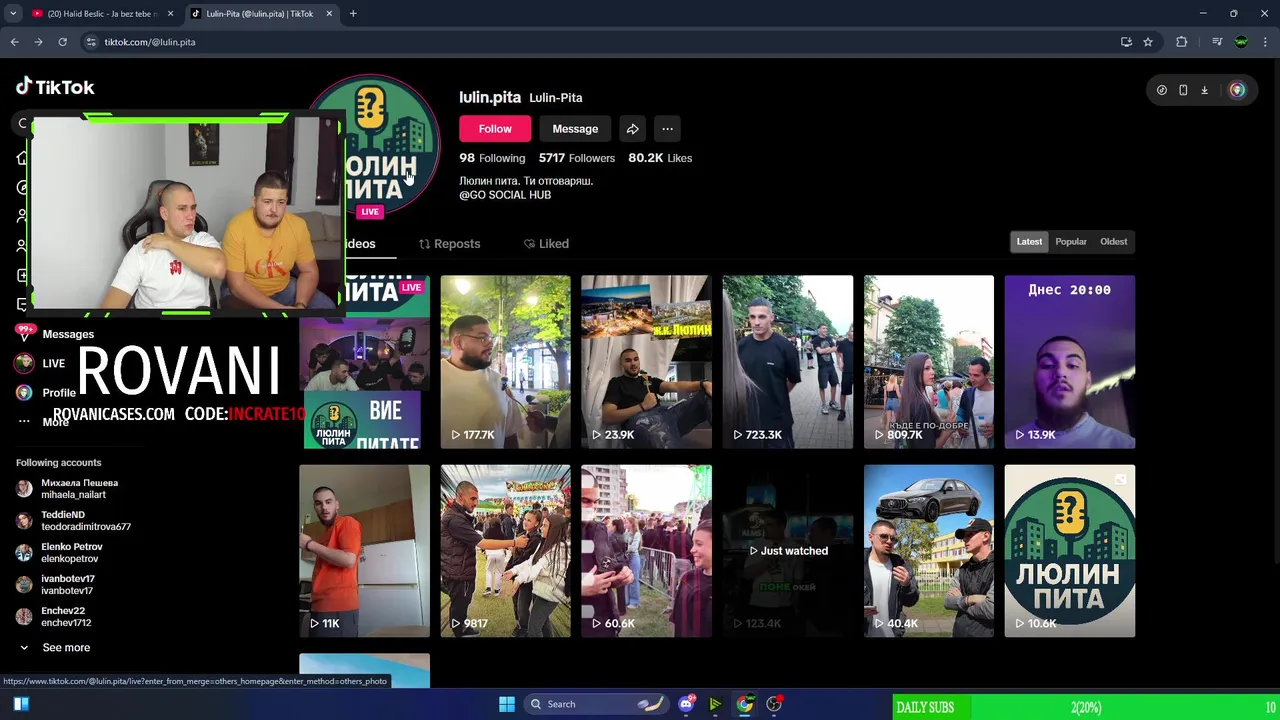Sort videos by Oldest
The image size is (1280, 720).
point(1113,242)
